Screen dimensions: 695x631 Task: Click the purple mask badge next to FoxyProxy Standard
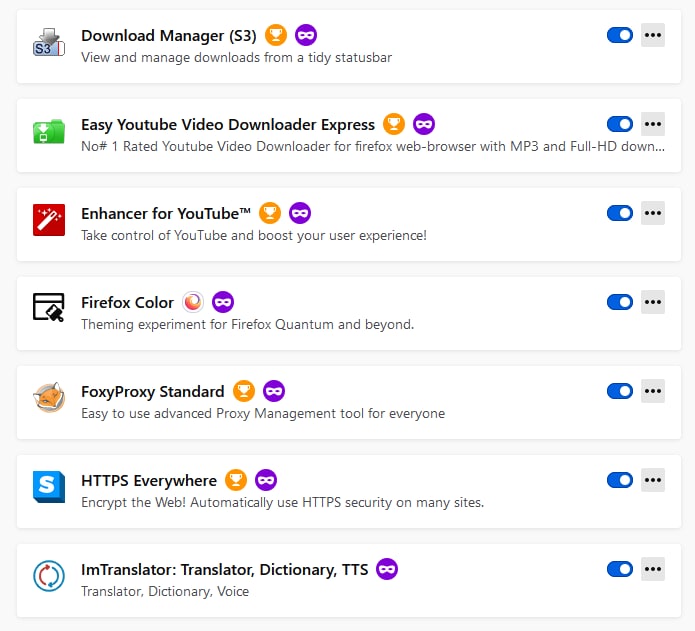click(274, 391)
